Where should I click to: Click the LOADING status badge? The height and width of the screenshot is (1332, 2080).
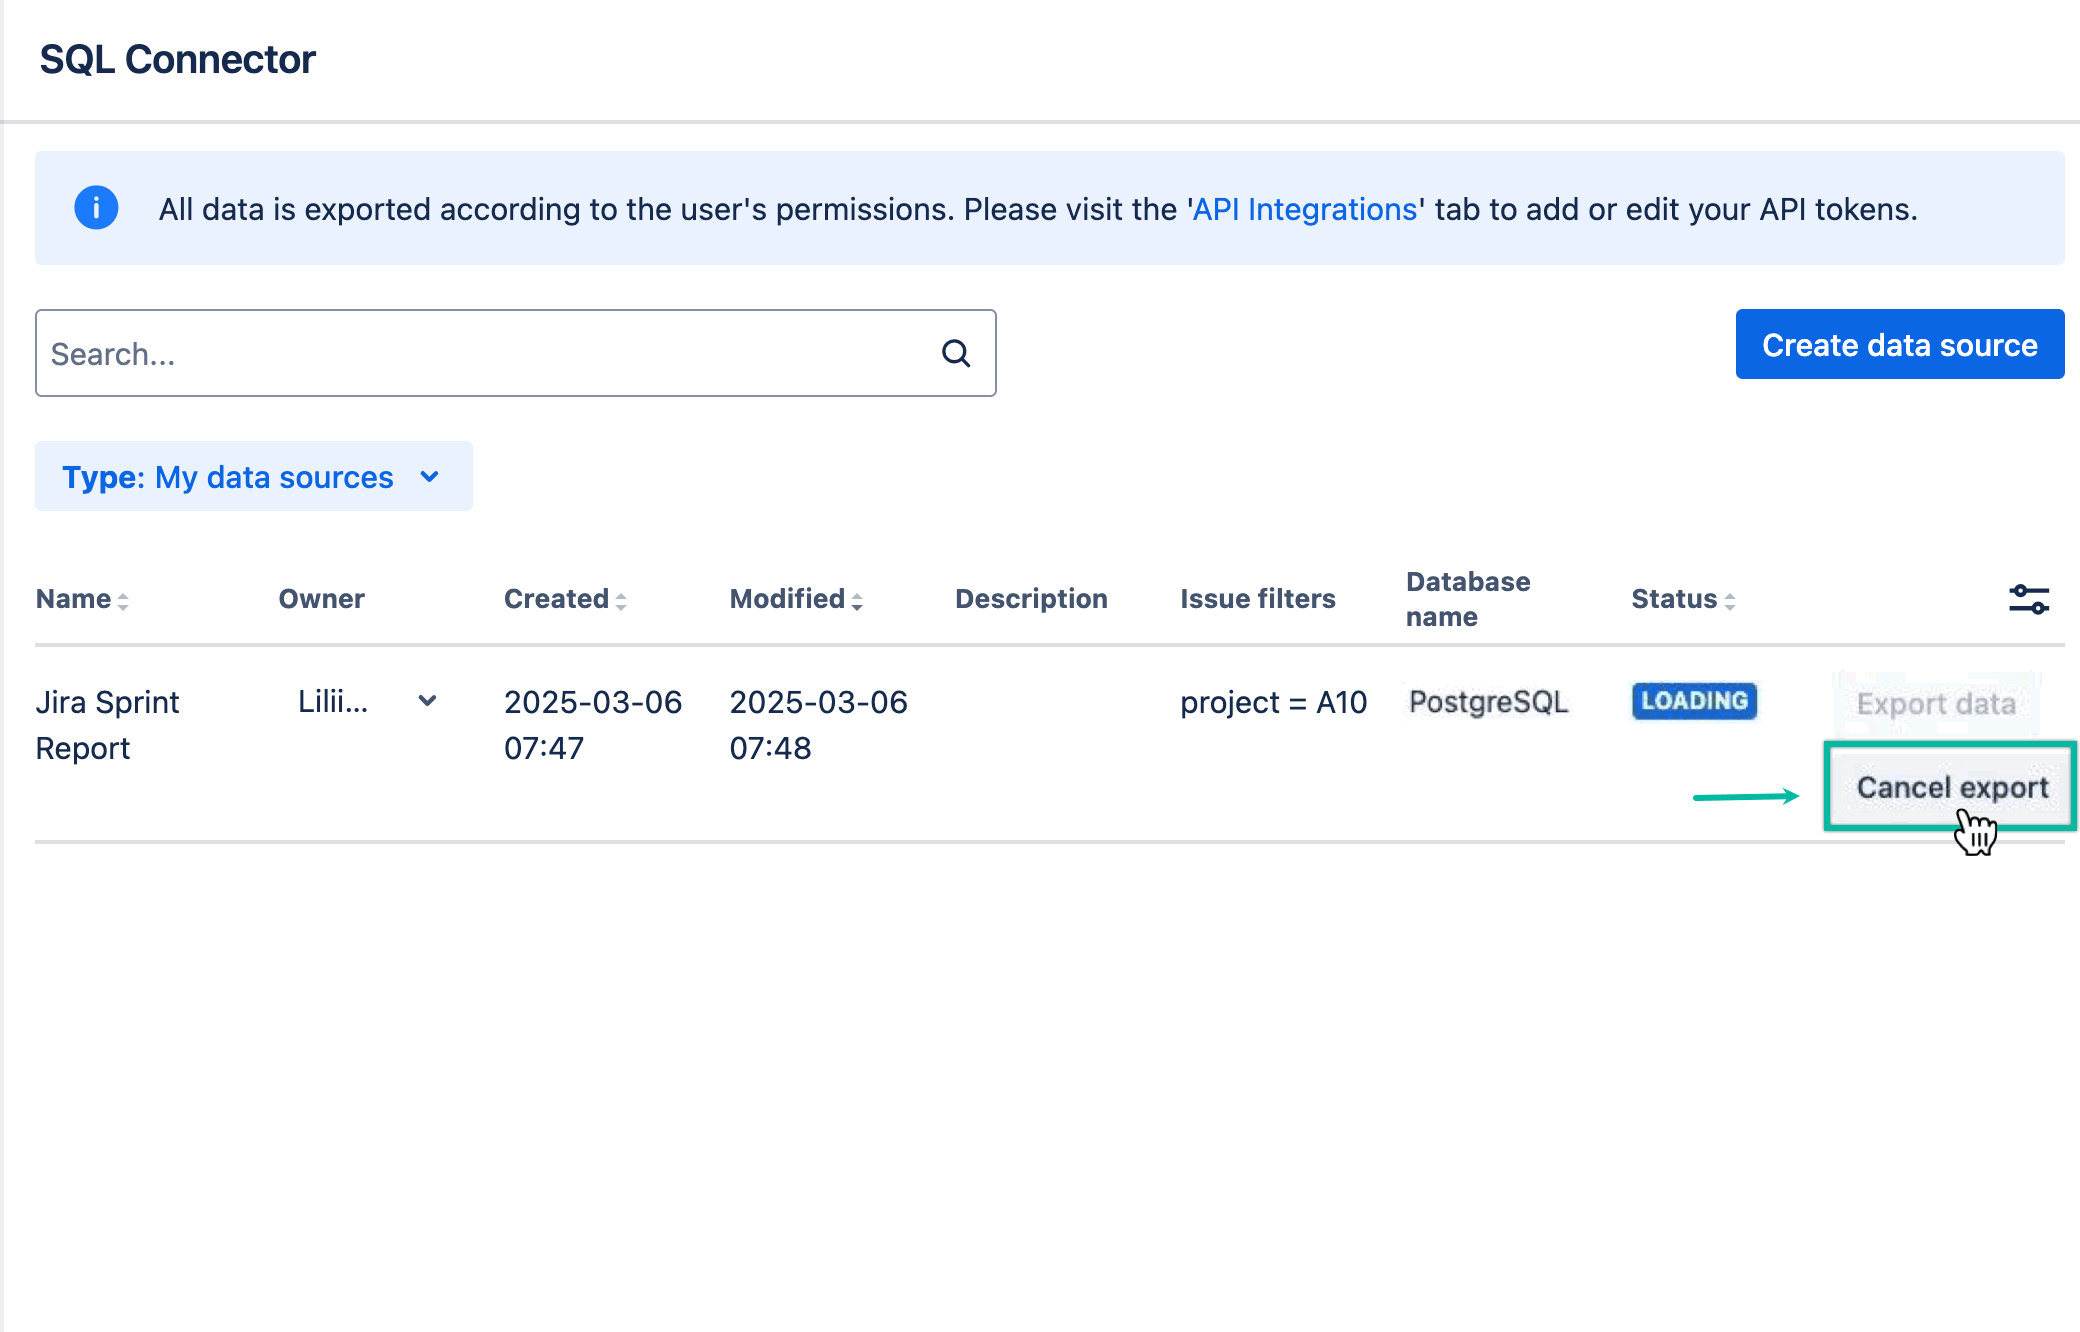[x=1693, y=701]
